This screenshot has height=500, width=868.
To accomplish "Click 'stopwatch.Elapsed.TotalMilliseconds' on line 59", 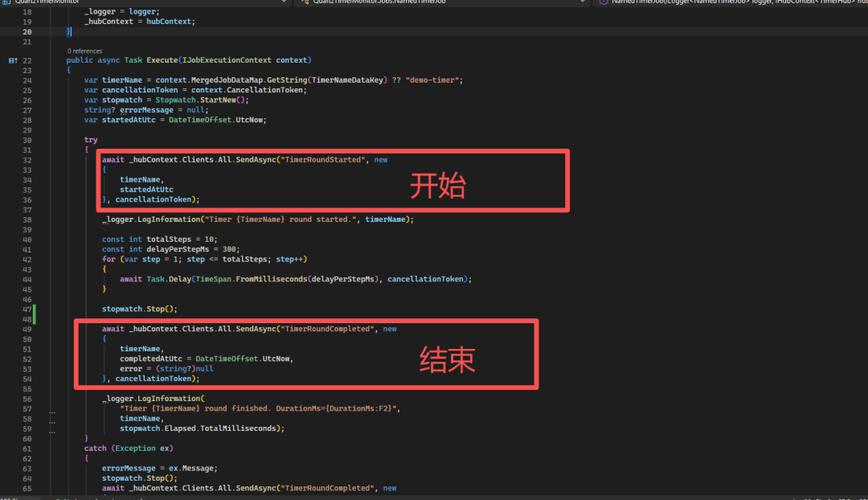I will click(x=198, y=429).
